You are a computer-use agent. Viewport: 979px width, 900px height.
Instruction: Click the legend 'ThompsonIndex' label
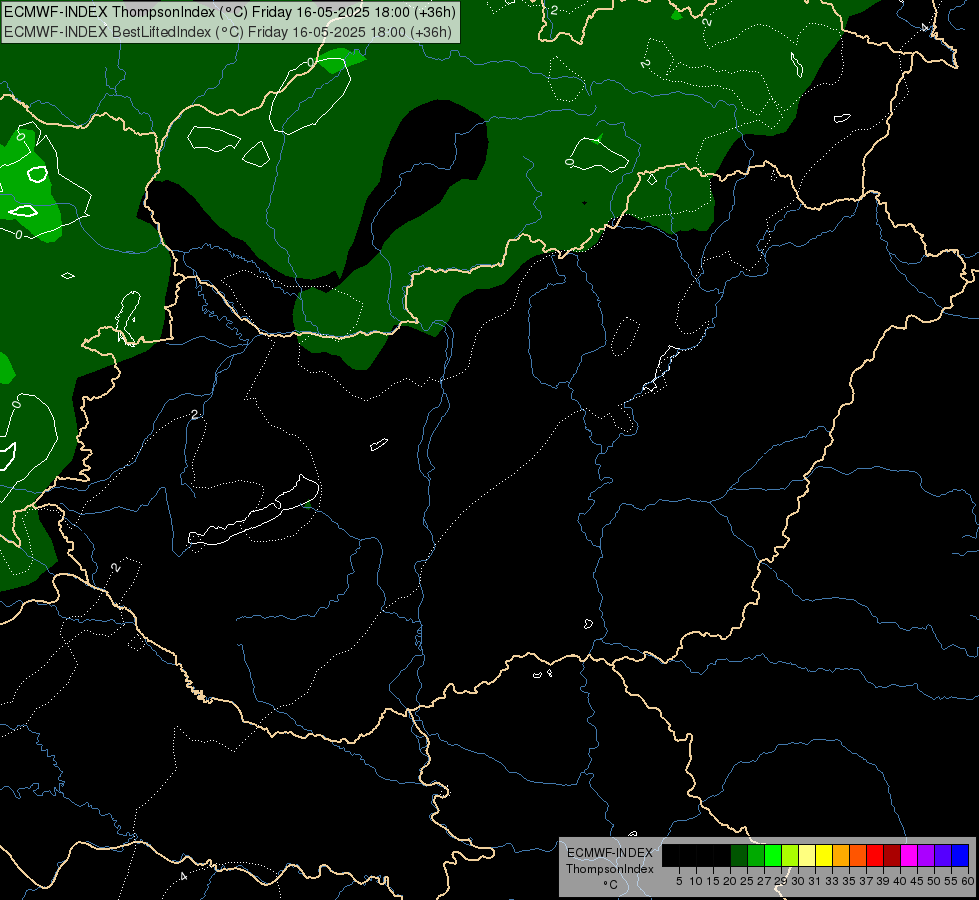pyautogui.click(x=609, y=869)
